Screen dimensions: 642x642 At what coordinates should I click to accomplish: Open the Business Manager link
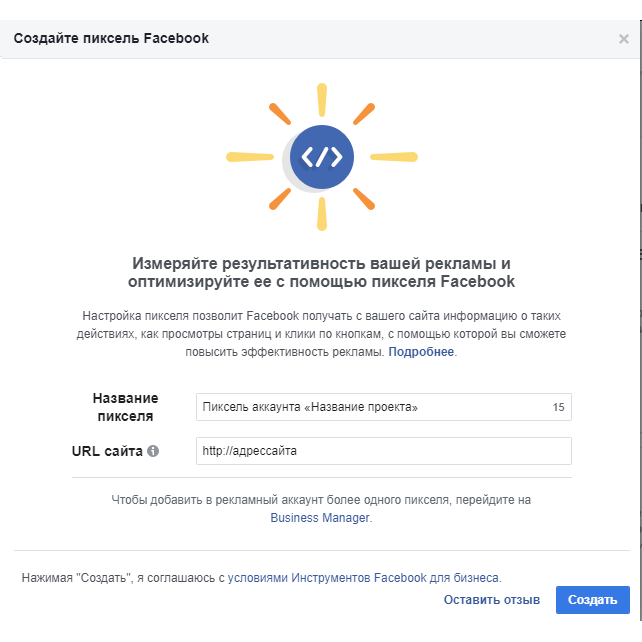320,518
